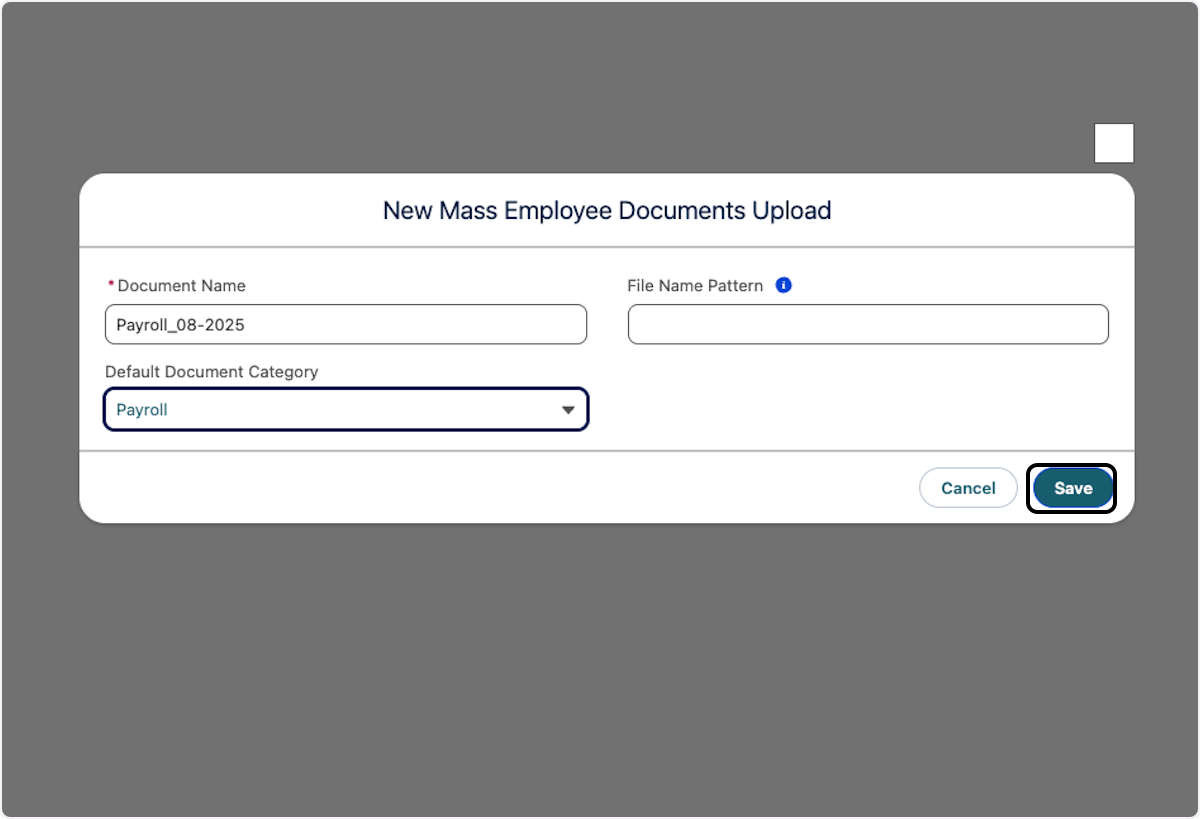The image size is (1200, 819).
Task: Focus the empty File Name Pattern field
Action: pyautogui.click(x=867, y=324)
